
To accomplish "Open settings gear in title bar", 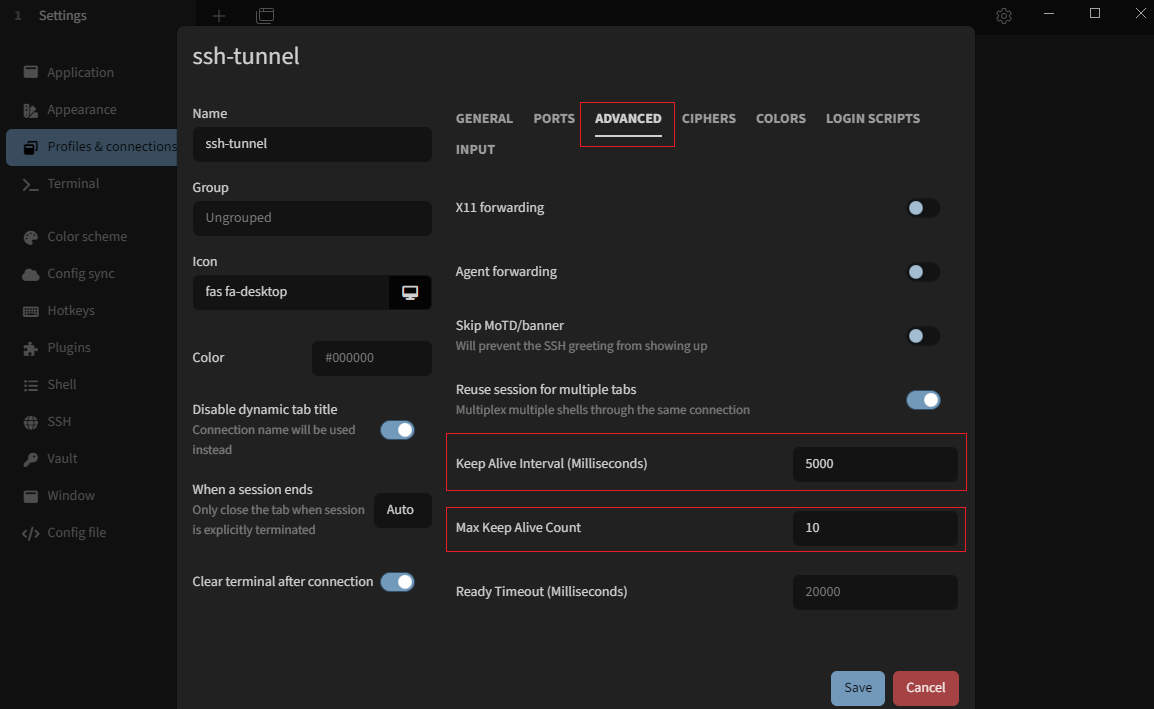I will click(1004, 16).
